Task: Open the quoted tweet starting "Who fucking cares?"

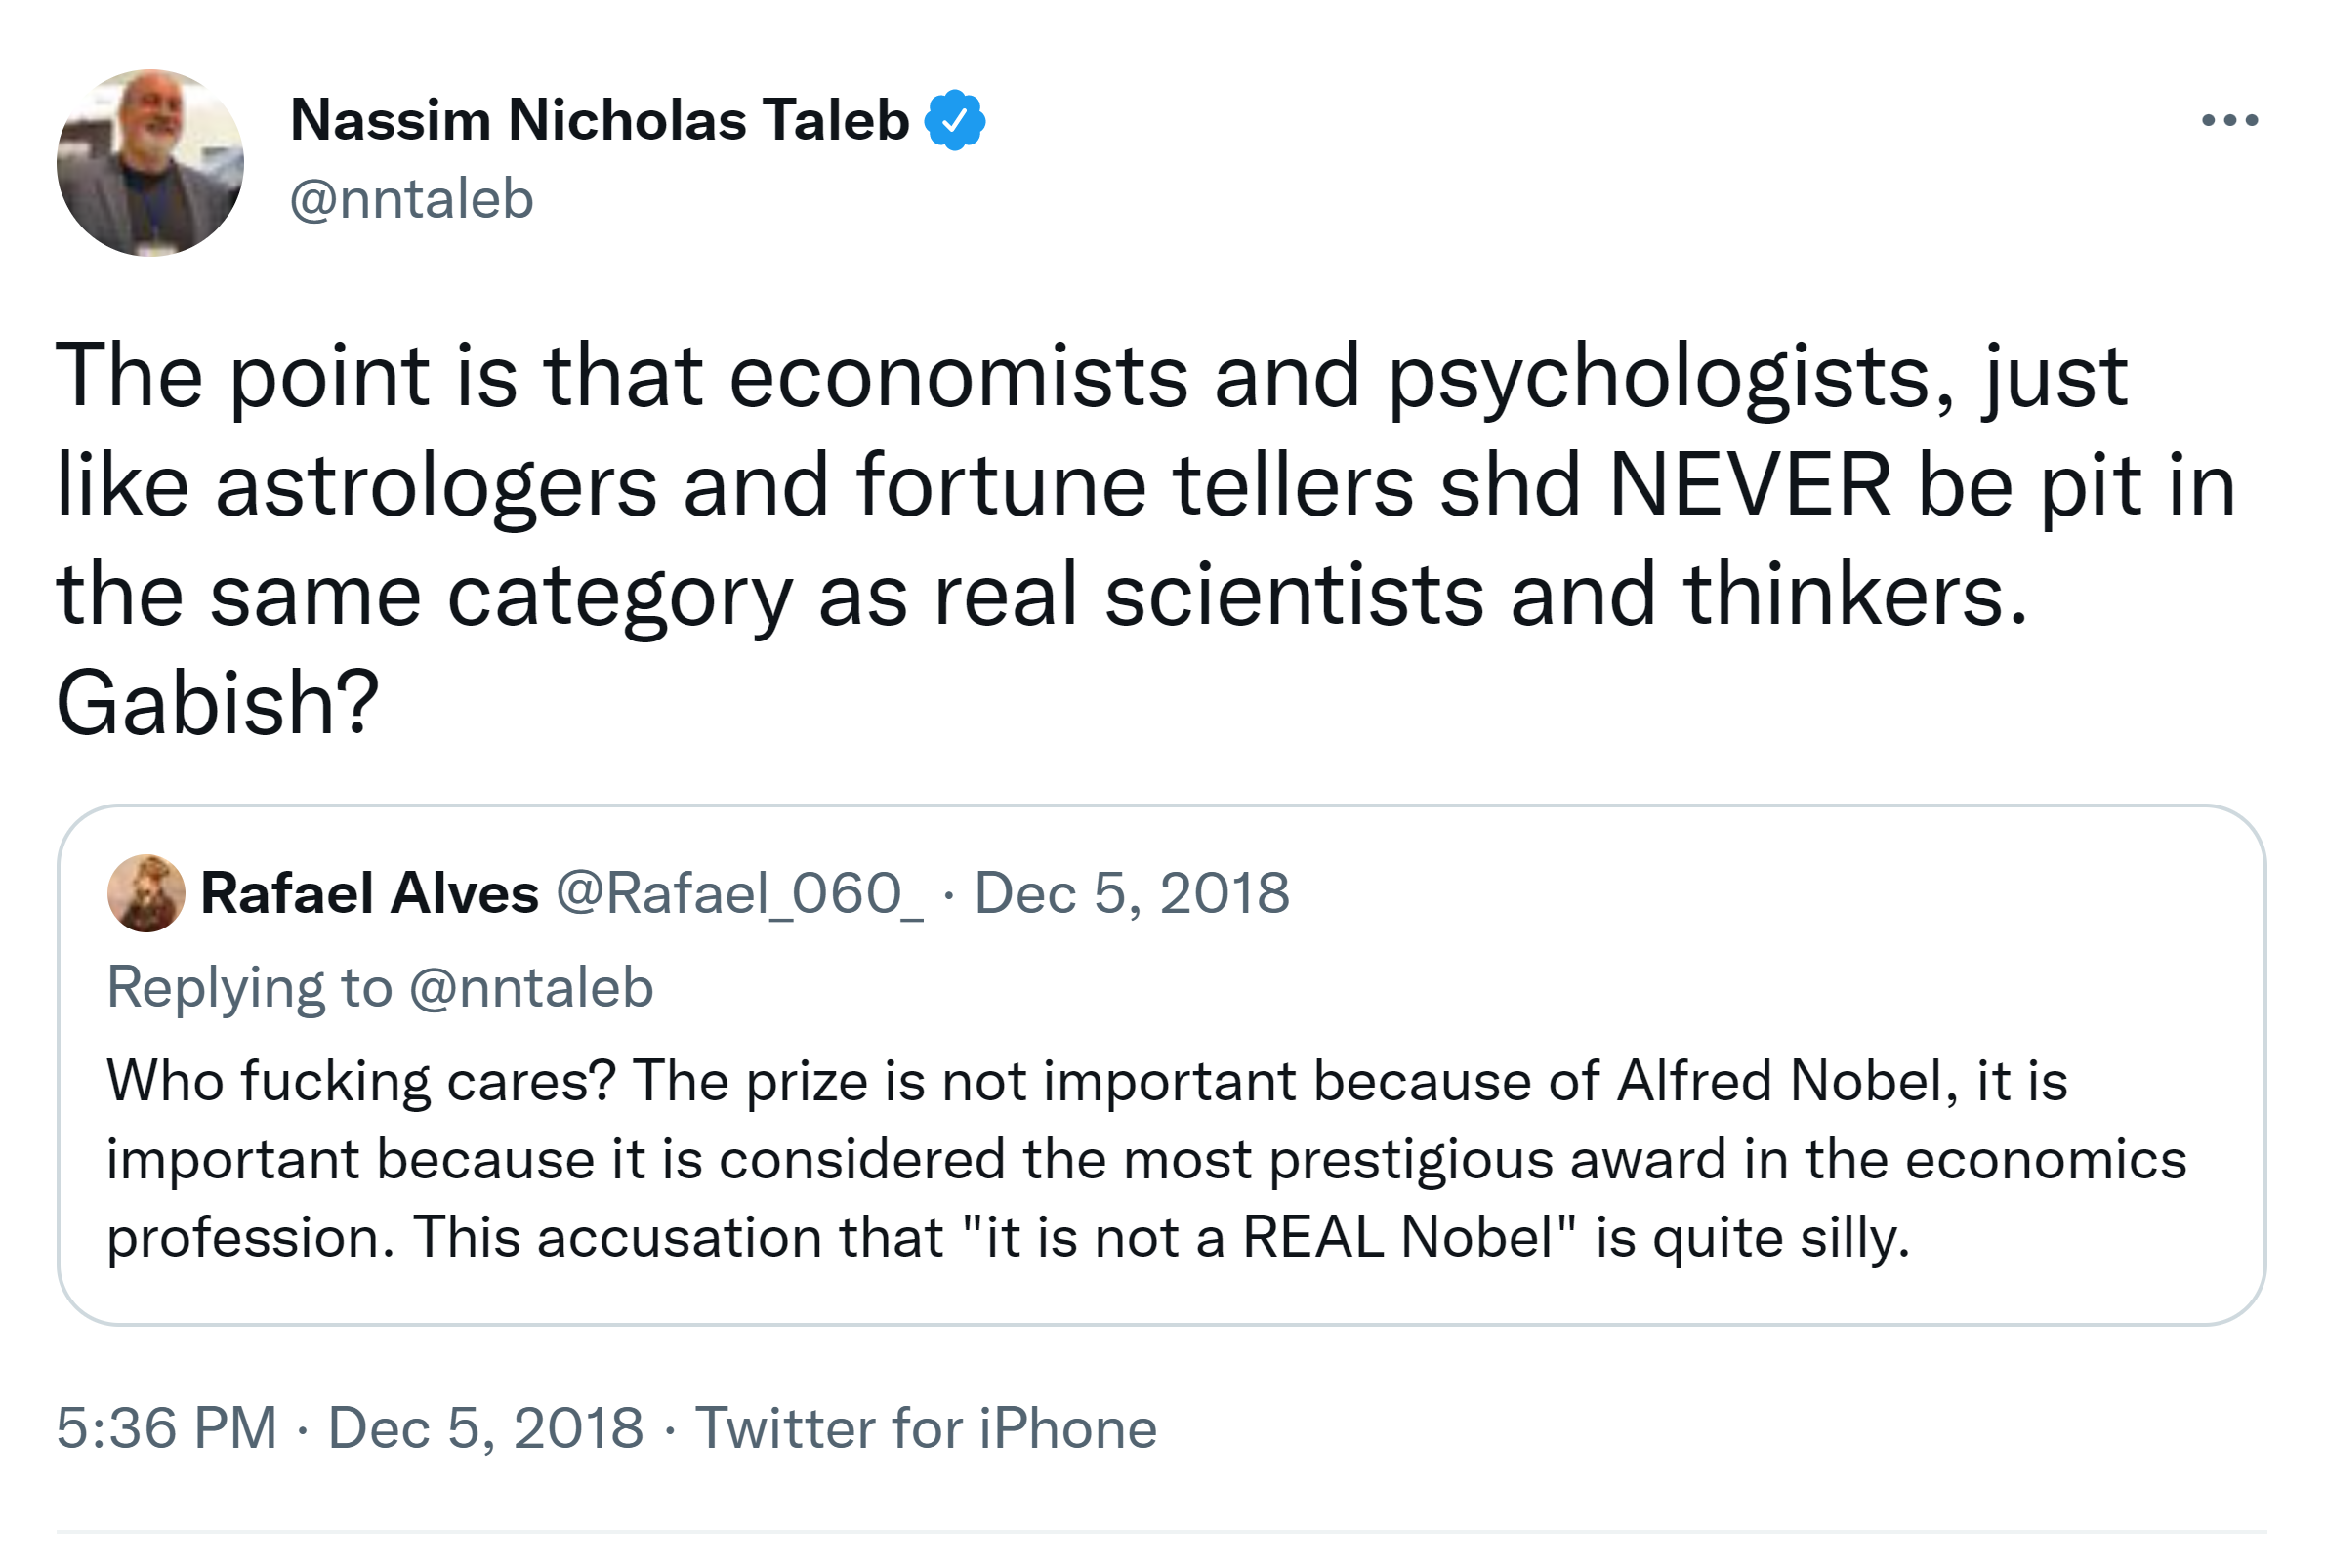Action: click(x=1160, y=1160)
